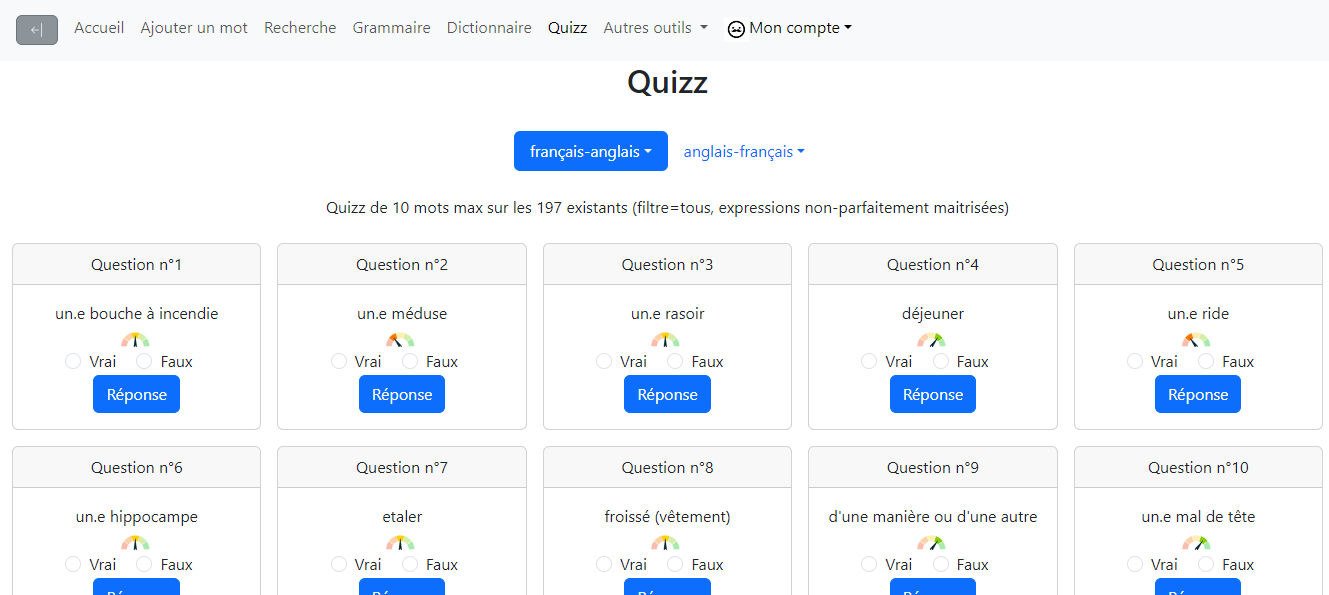Image resolution: width=1329 pixels, height=595 pixels.
Task: Expand the 'anglais-français' dropdown
Action: pyautogui.click(x=744, y=152)
